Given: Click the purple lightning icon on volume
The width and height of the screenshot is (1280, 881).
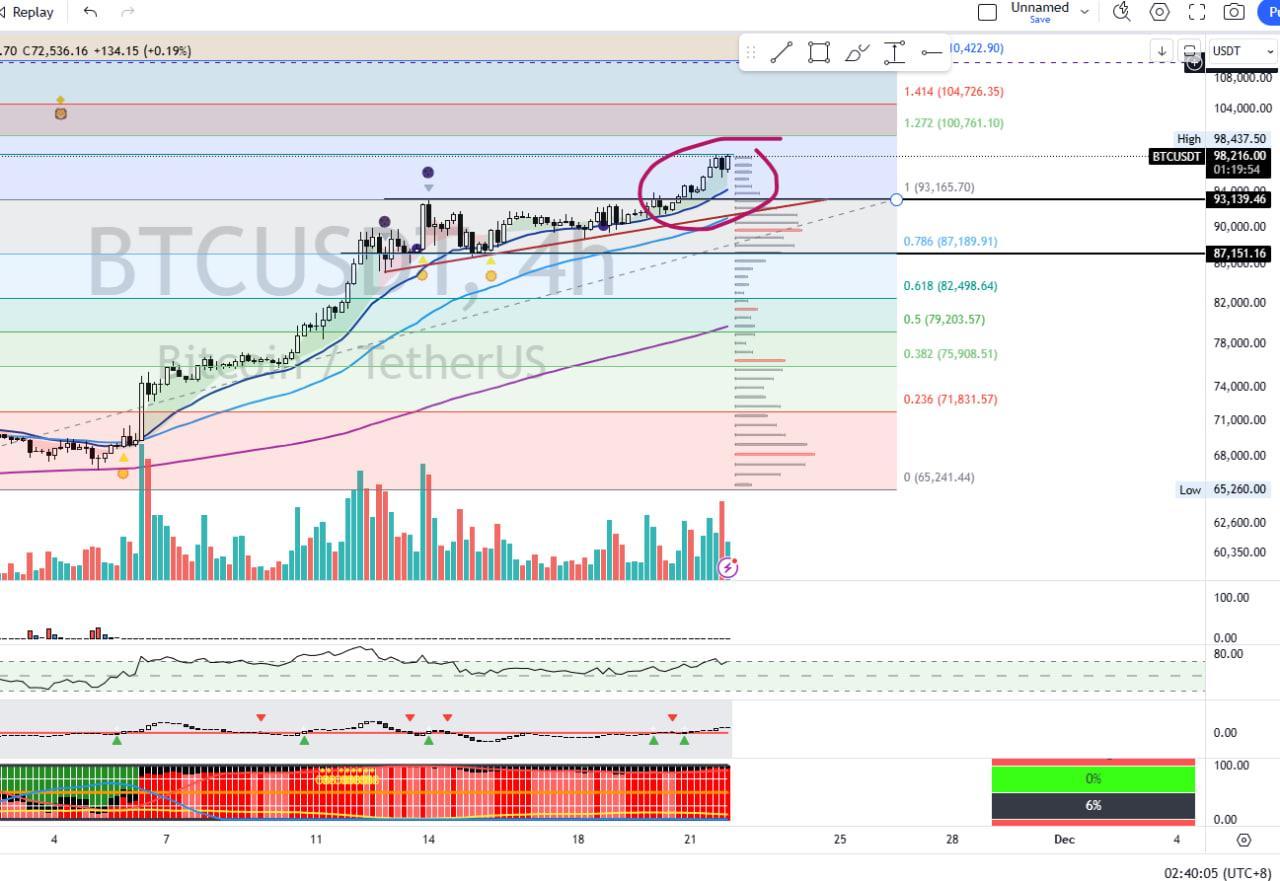Looking at the screenshot, I should pyautogui.click(x=728, y=568).
